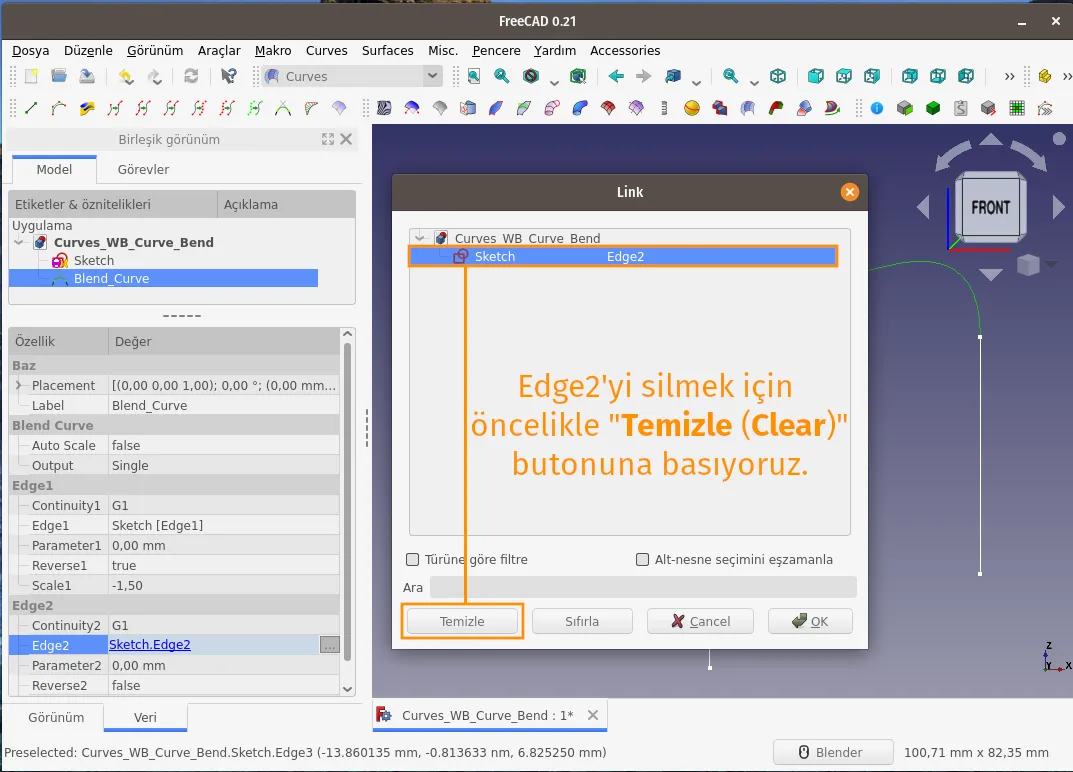Open the Surfaces menu
The width and height of the screenshot is (1073, 772).
pyautogui.click(x=387, y=50)
